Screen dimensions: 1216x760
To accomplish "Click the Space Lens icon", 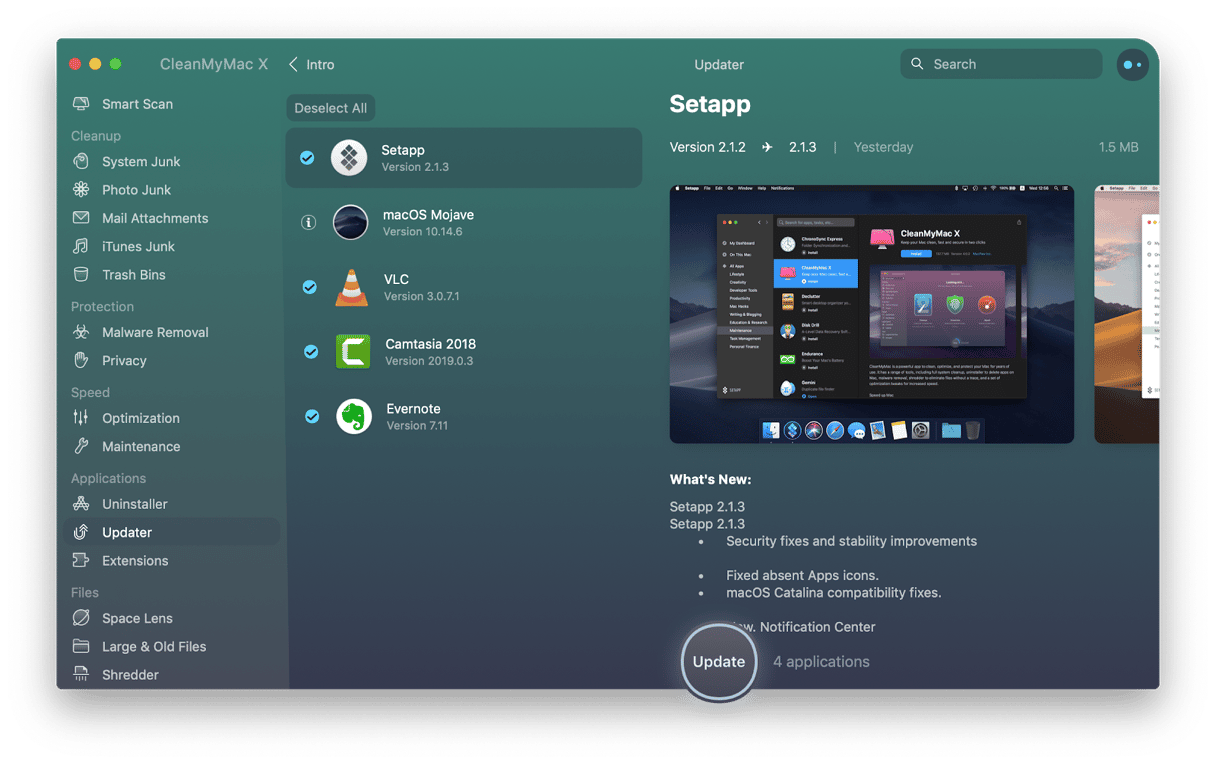I will pos(82,618).
